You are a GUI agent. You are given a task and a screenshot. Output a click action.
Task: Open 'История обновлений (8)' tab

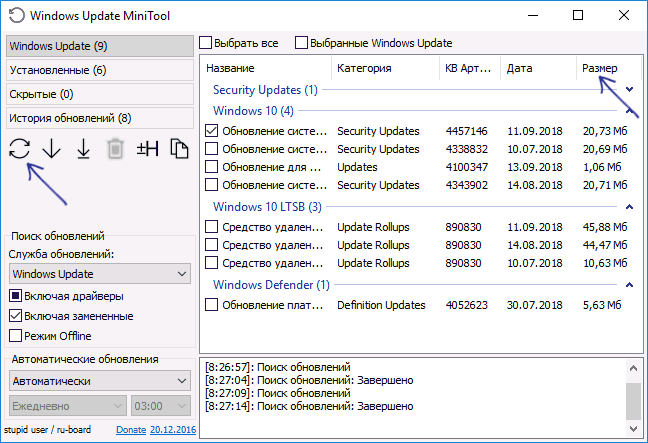(100, 118)
